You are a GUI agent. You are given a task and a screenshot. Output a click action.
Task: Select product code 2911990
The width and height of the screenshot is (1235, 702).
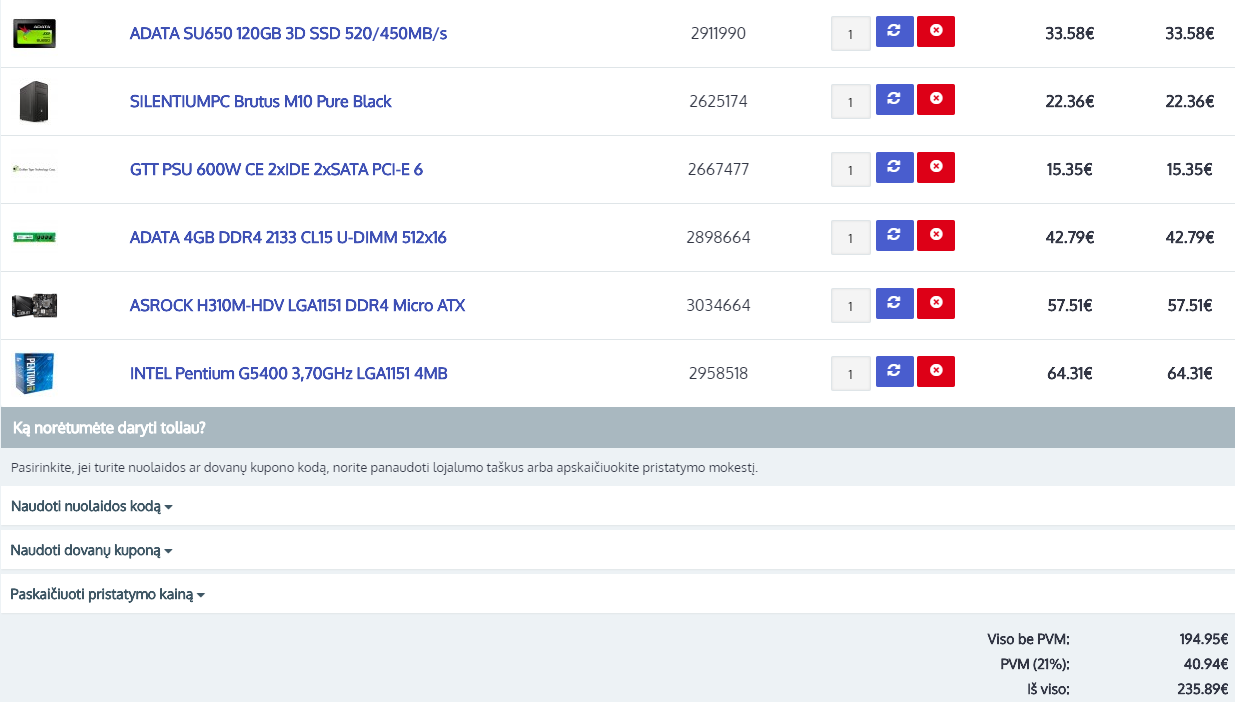pyautogui.click(x=718, y=33)
